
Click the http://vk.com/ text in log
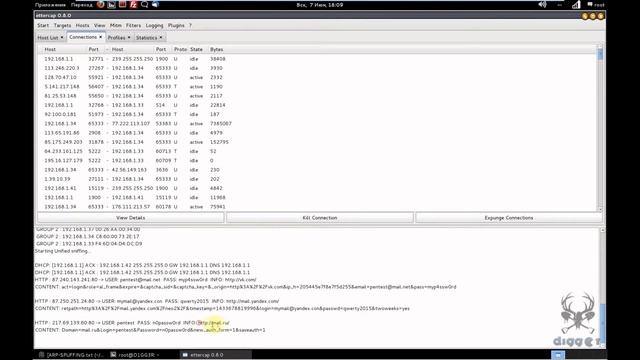[240, 280]
